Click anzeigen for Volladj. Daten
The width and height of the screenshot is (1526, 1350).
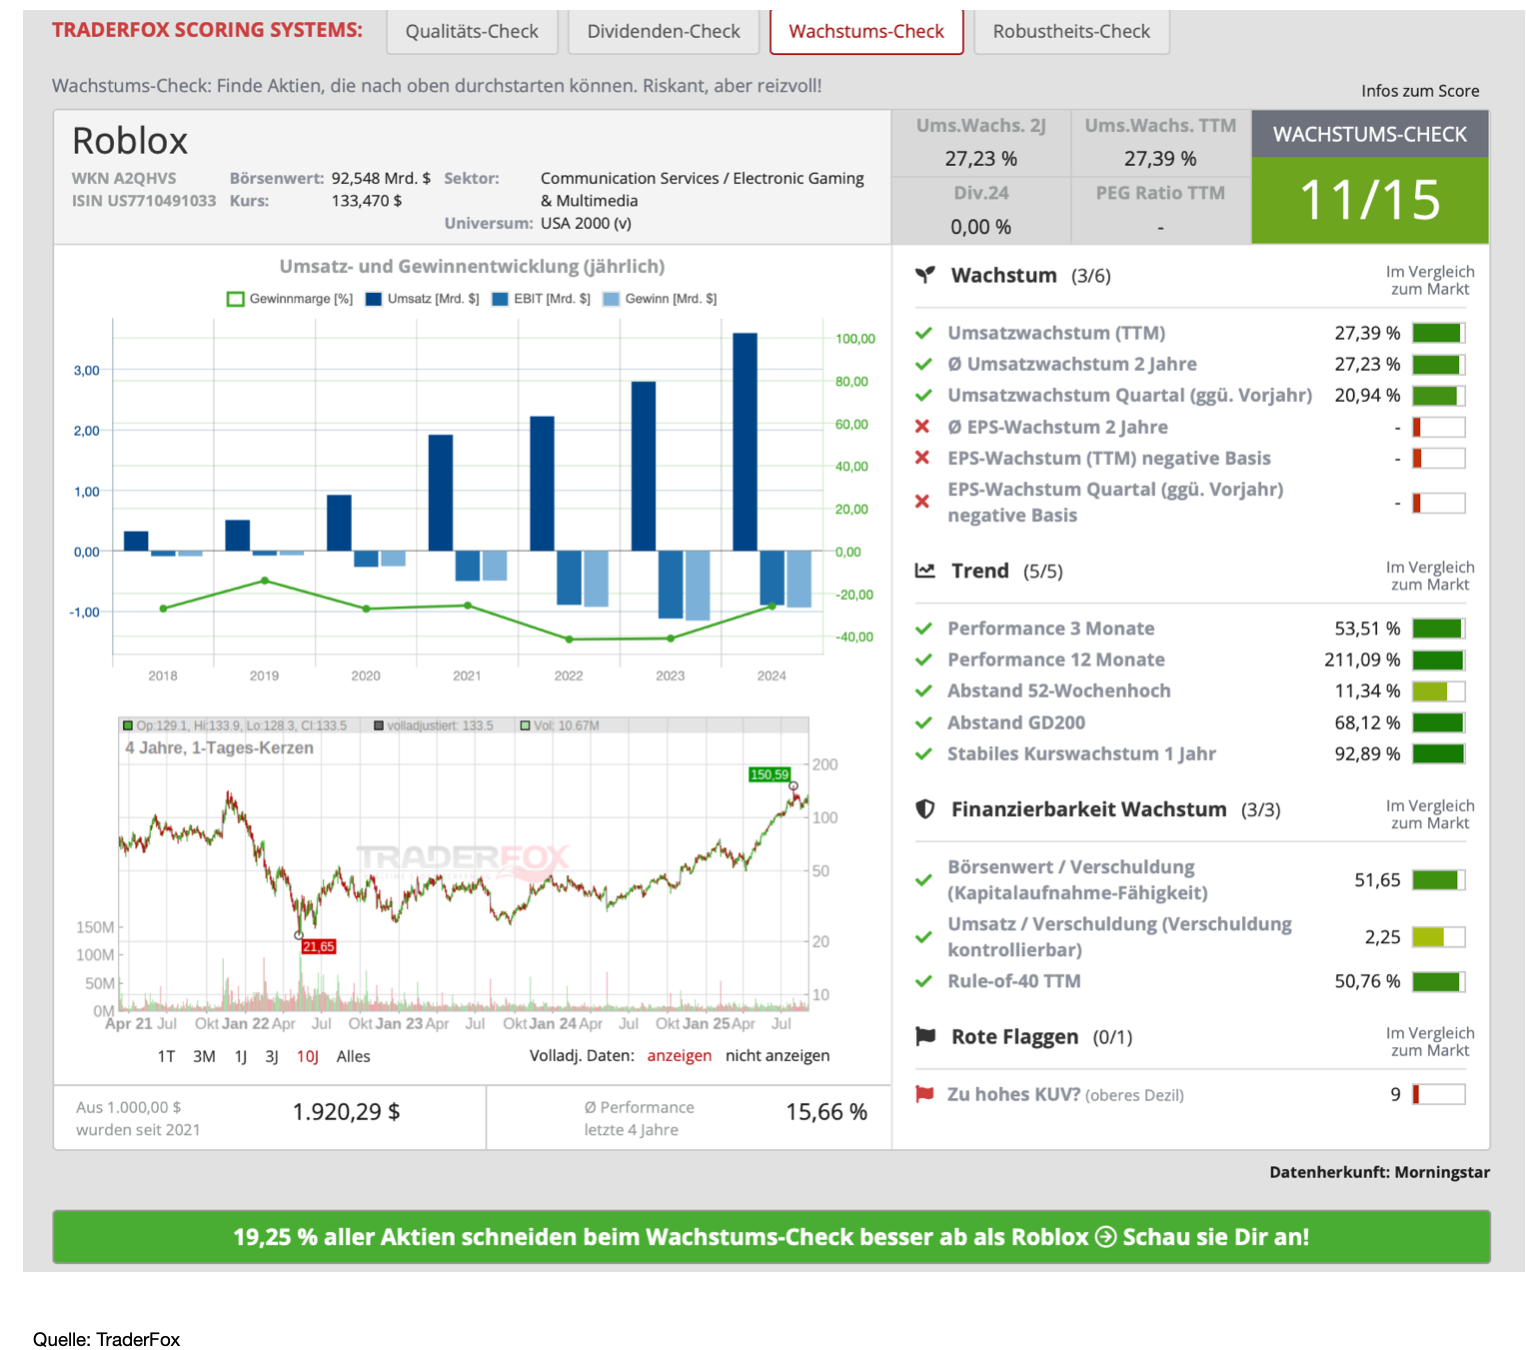click(679, 1056)
